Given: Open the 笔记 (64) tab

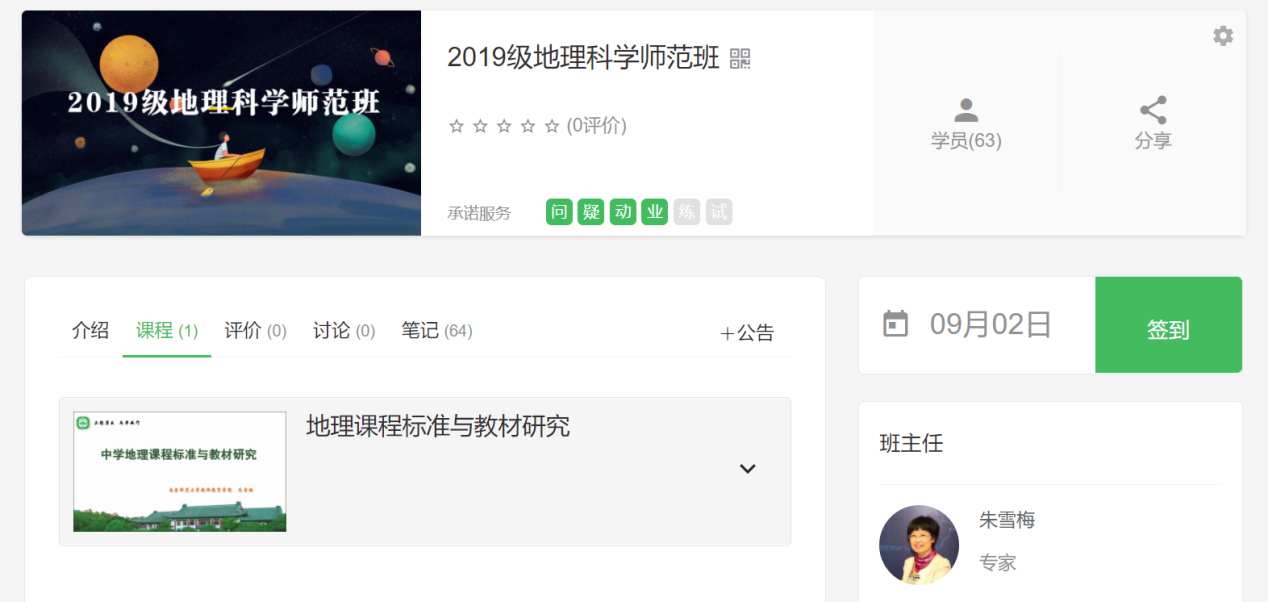Looking at the screenshot, I should pyautogui.click(x=437, y=331).
